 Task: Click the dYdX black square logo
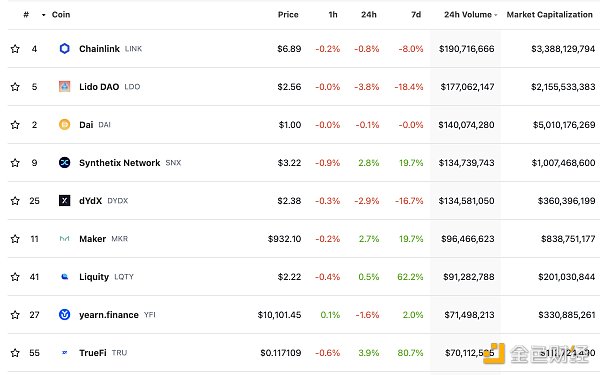click(x=64, y=201)
